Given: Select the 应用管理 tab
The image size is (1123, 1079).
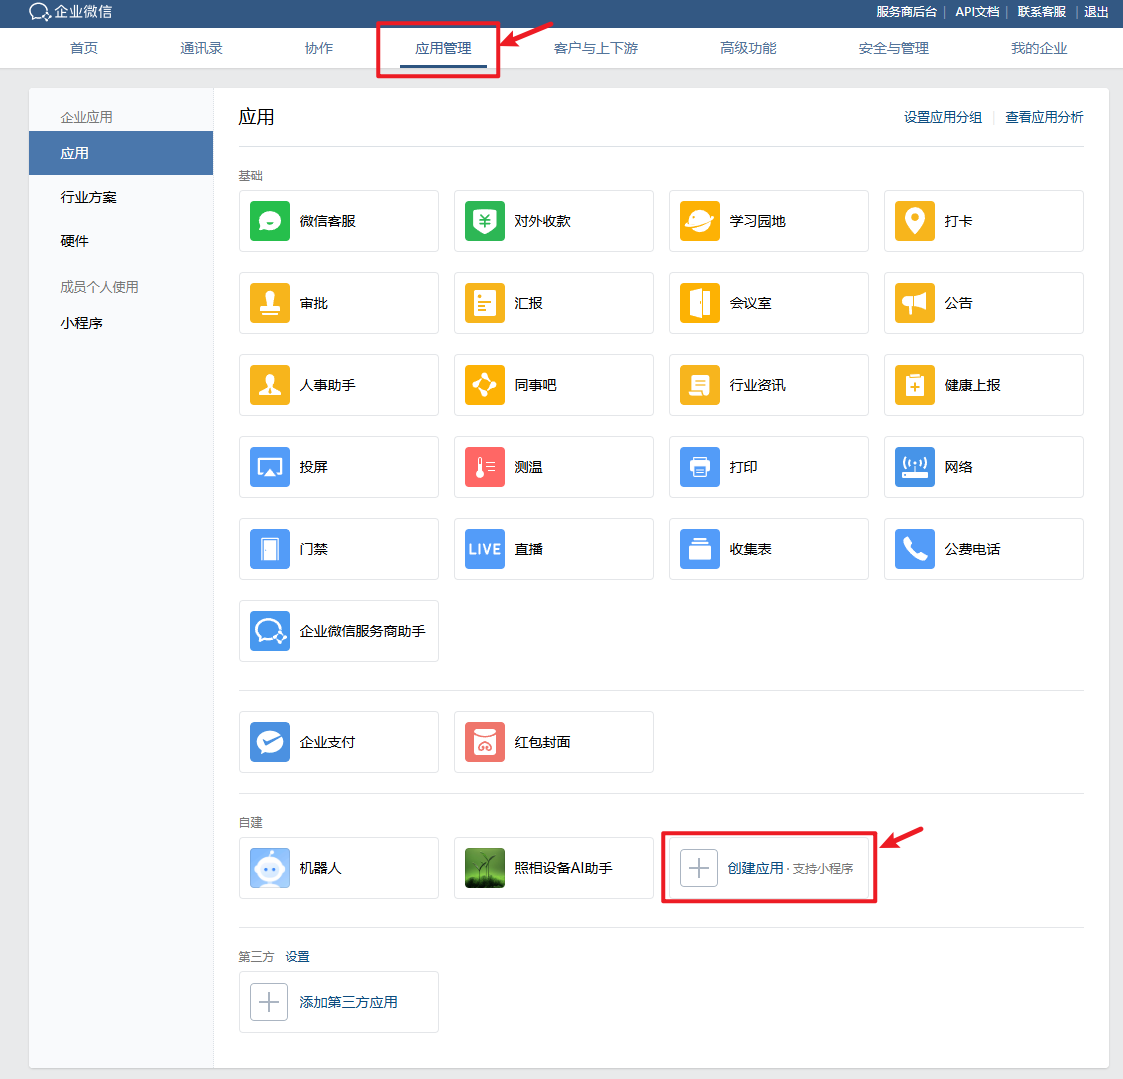Looking at the screenshot, I should click(x=443, y=48).
